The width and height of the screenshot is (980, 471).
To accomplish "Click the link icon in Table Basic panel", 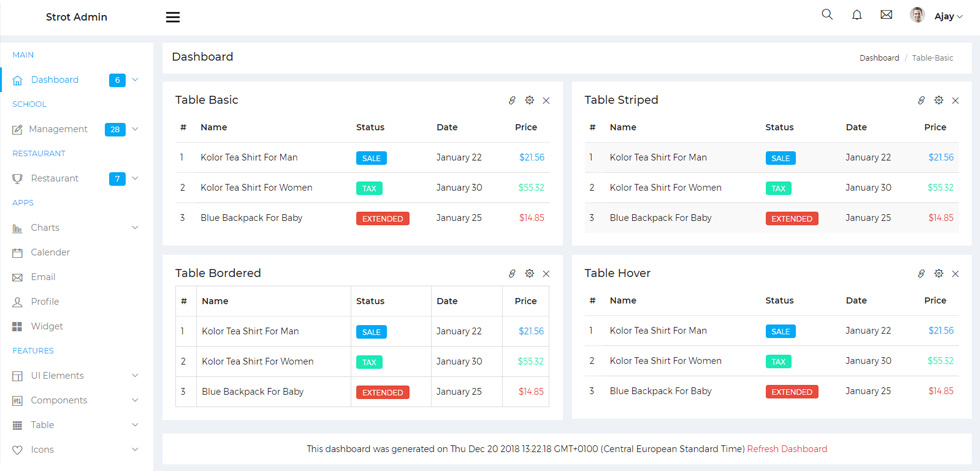I will 512,101.
